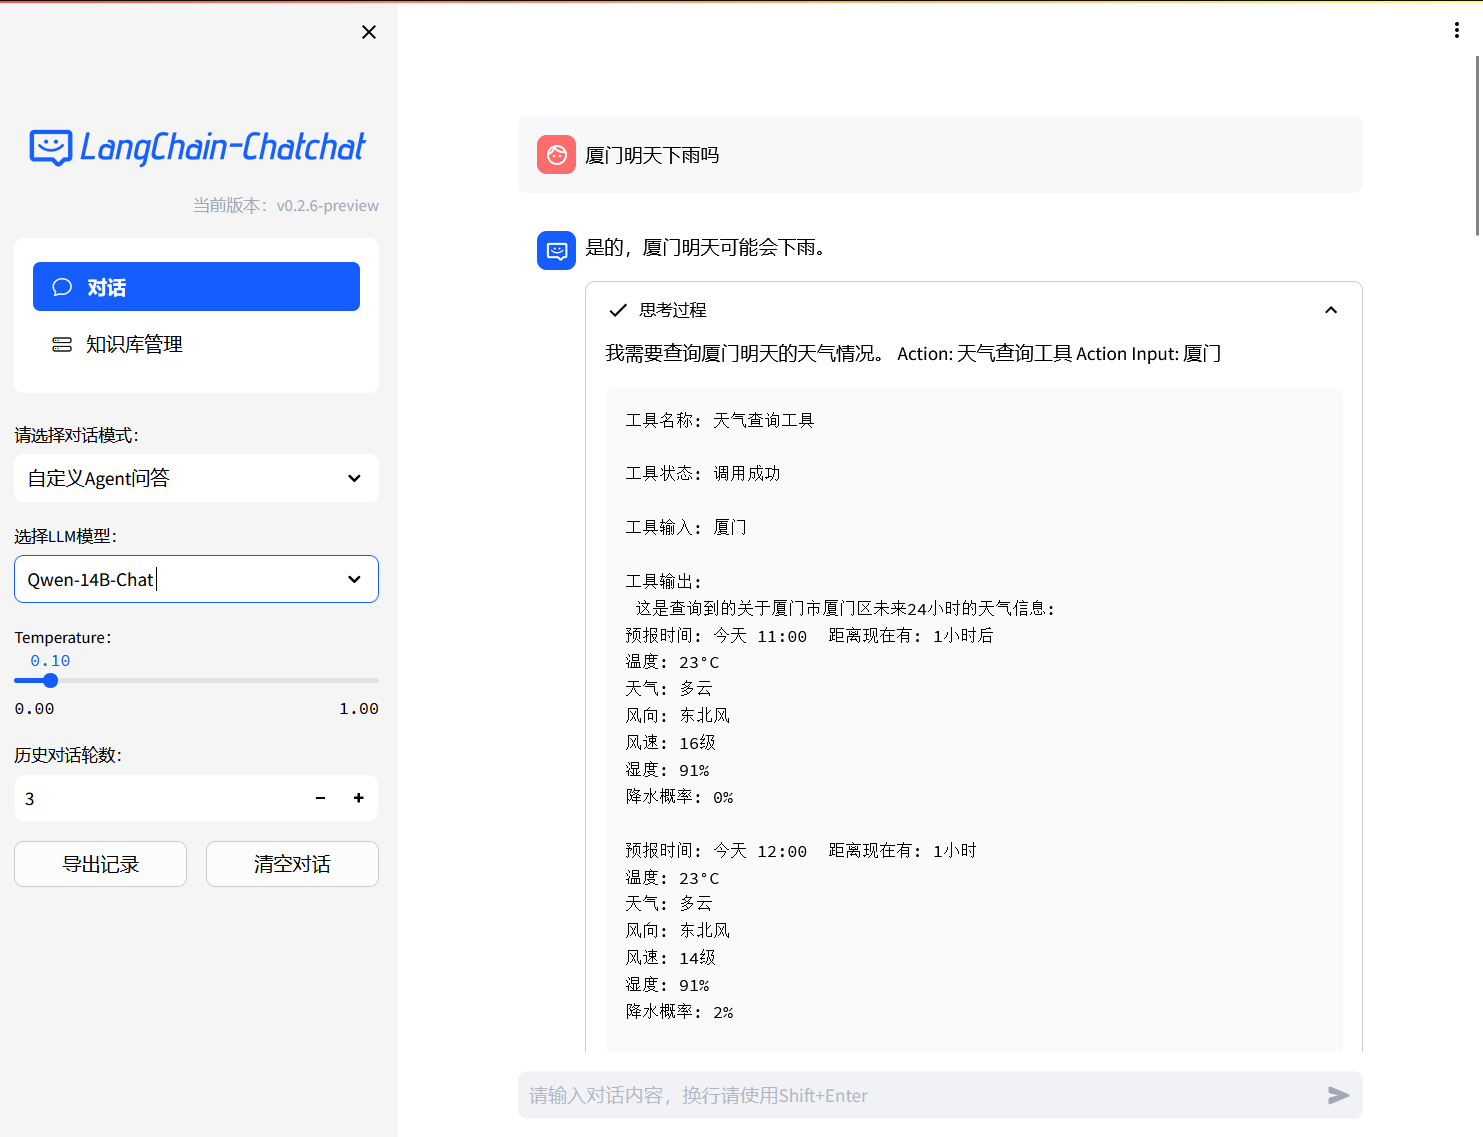Focus the chat message input field
1483x1137 pixels.
(x=920, y=1095)
